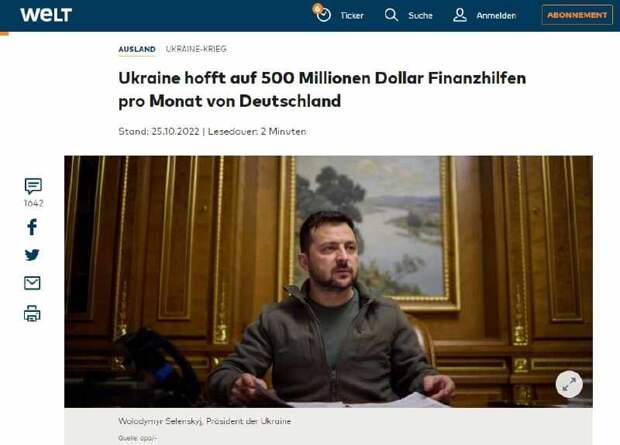Click the ABONNEMENT button
Viewport: 620px width, 445px height.
tap(577, 15)
